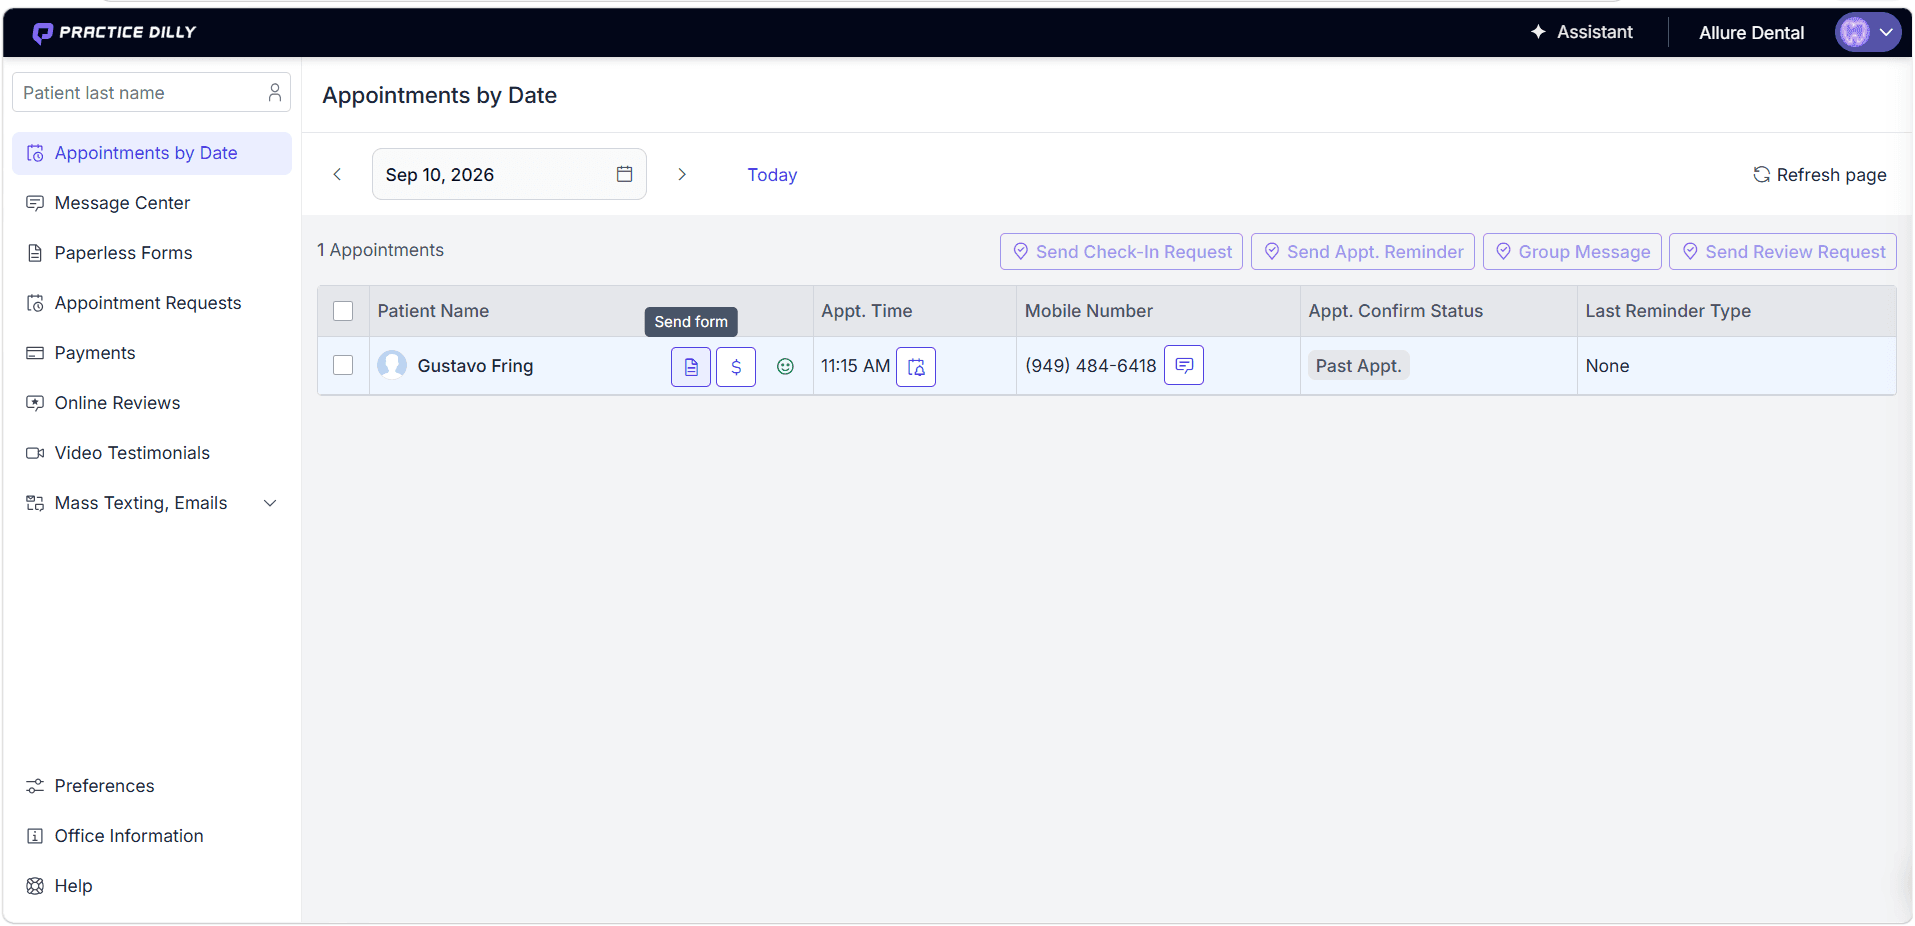Click the Assistant button in top bar

pos(1582,32)
